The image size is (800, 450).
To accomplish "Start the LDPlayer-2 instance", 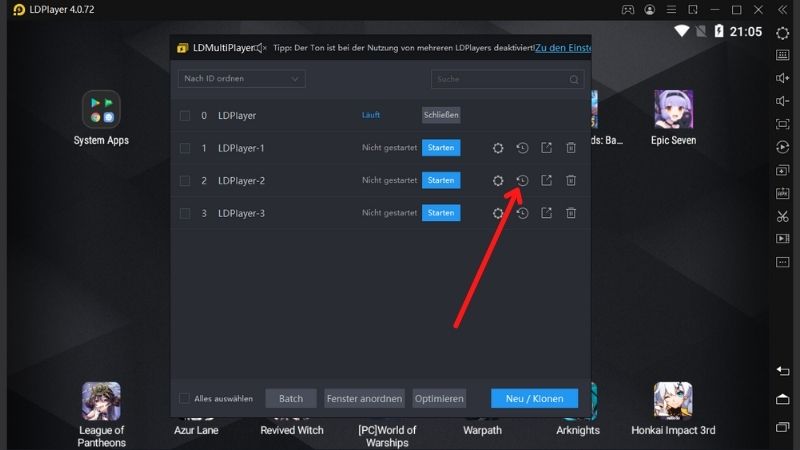I will pos(441,181).
